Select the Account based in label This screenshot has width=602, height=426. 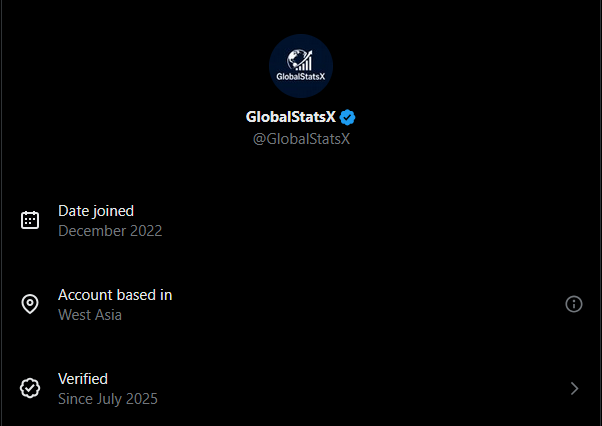click(x=115, y=295)
